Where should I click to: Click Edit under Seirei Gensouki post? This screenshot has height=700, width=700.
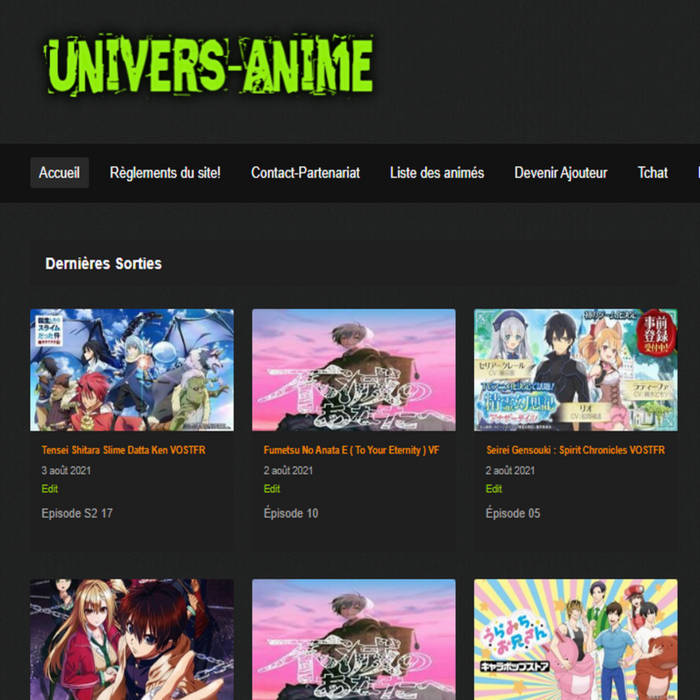(x=494, y=489)
